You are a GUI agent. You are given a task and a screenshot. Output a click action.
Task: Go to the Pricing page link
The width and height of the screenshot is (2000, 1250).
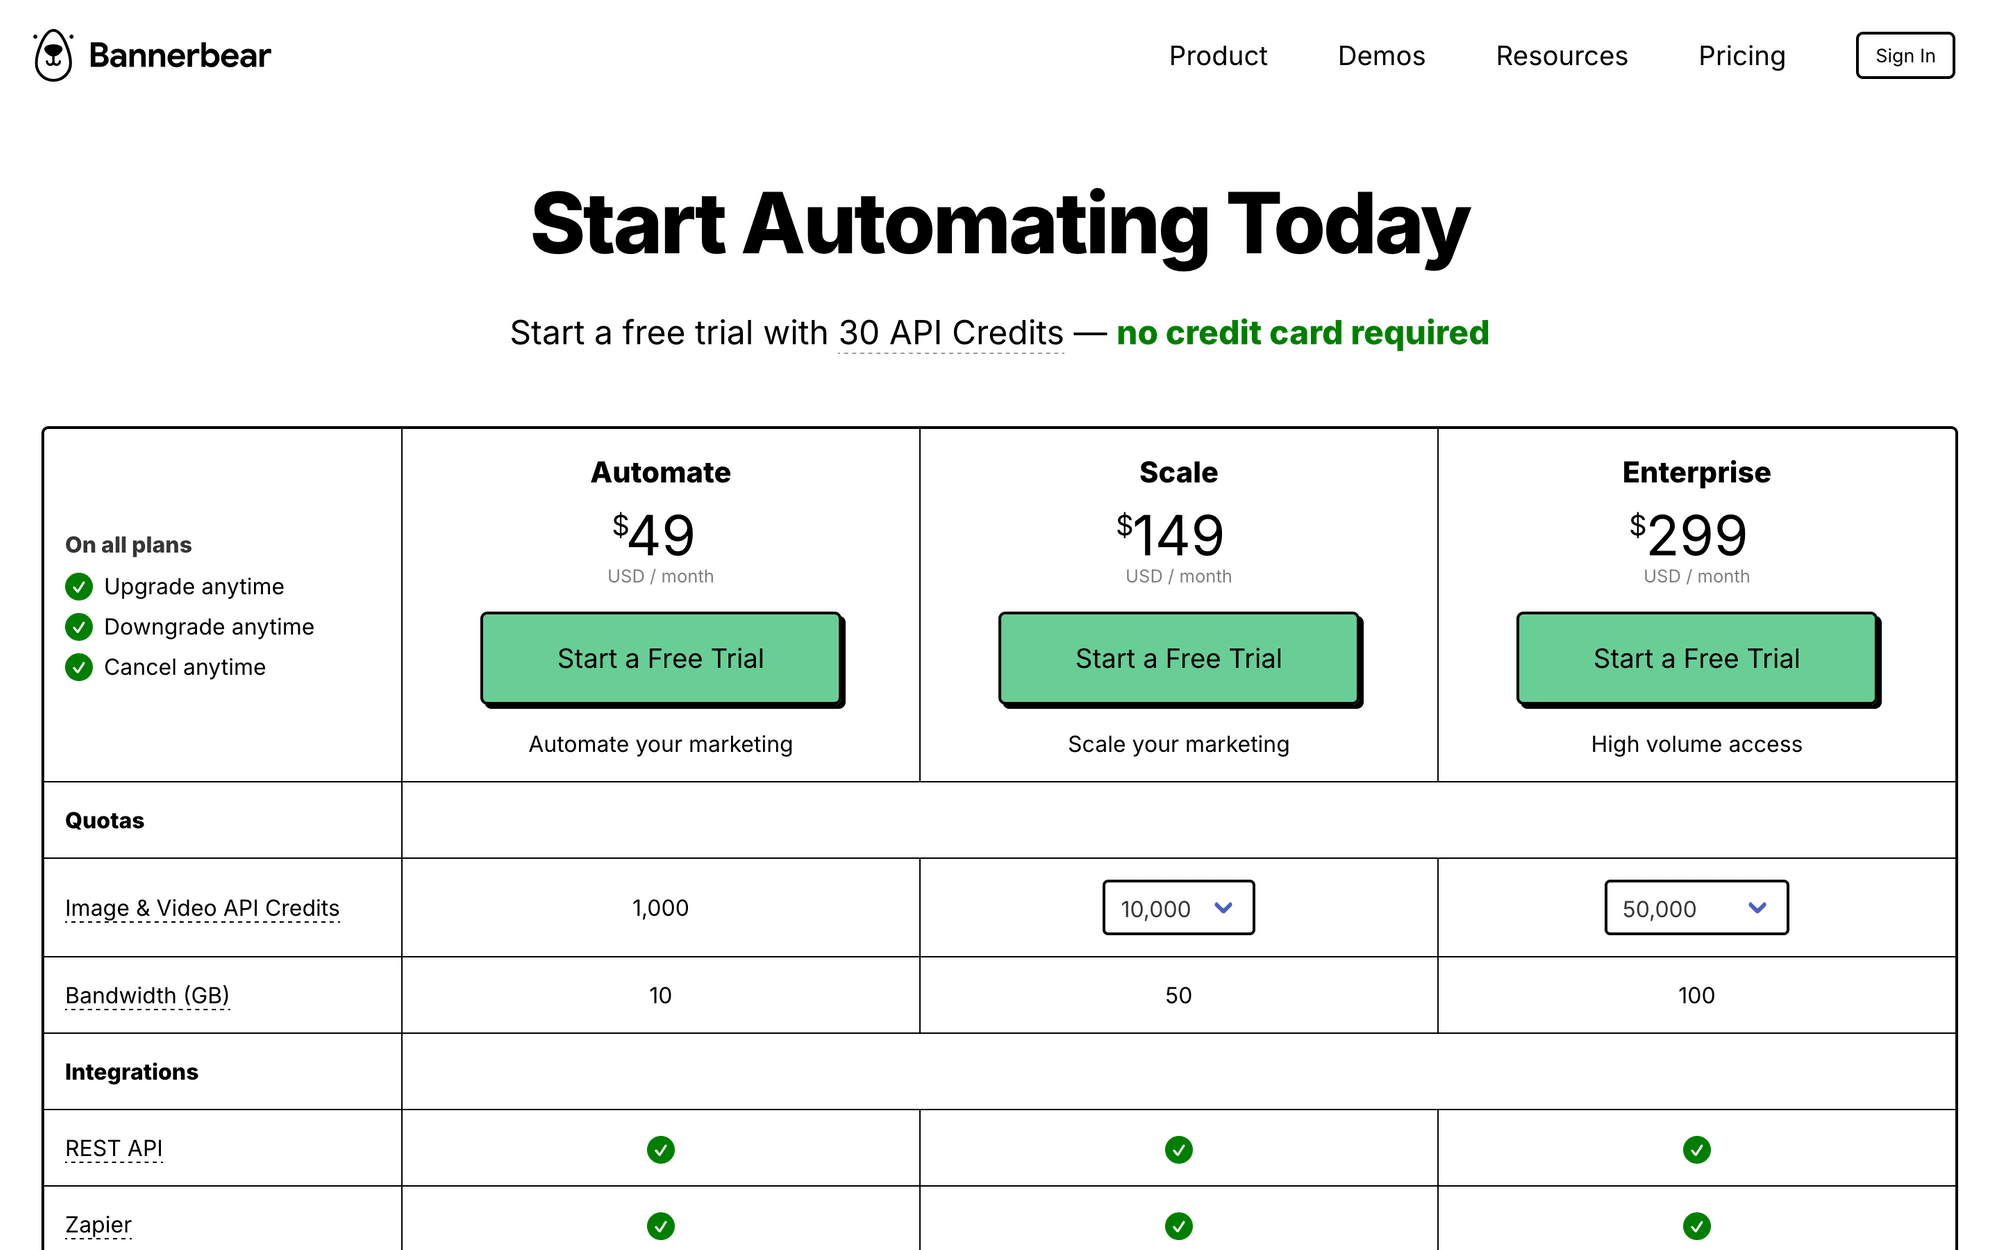click(1741, 56)
